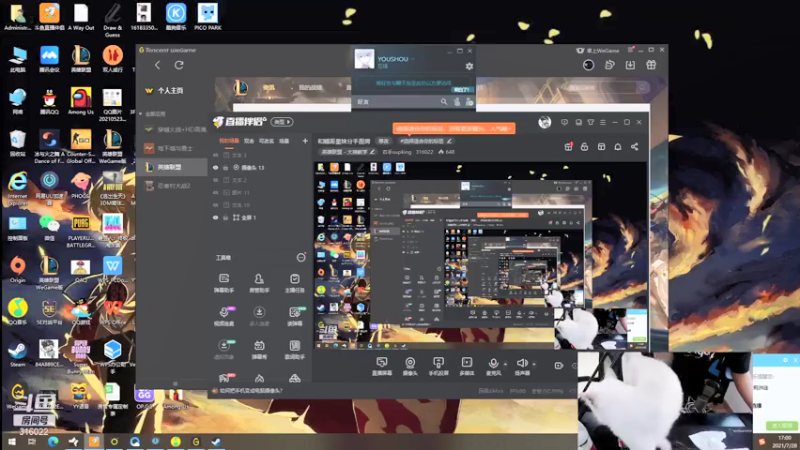Image resolution: width=800 pixels, height=450 pixels.
Task: Click the 摄像头 camera source button
Action: click(x=410, y=366)
